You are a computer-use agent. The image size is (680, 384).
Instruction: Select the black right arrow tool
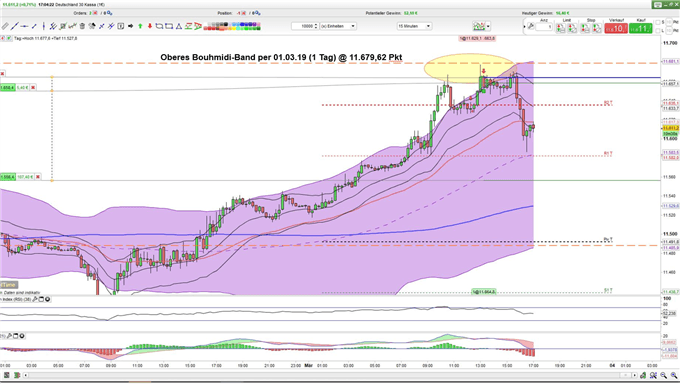tap(131, 26)
